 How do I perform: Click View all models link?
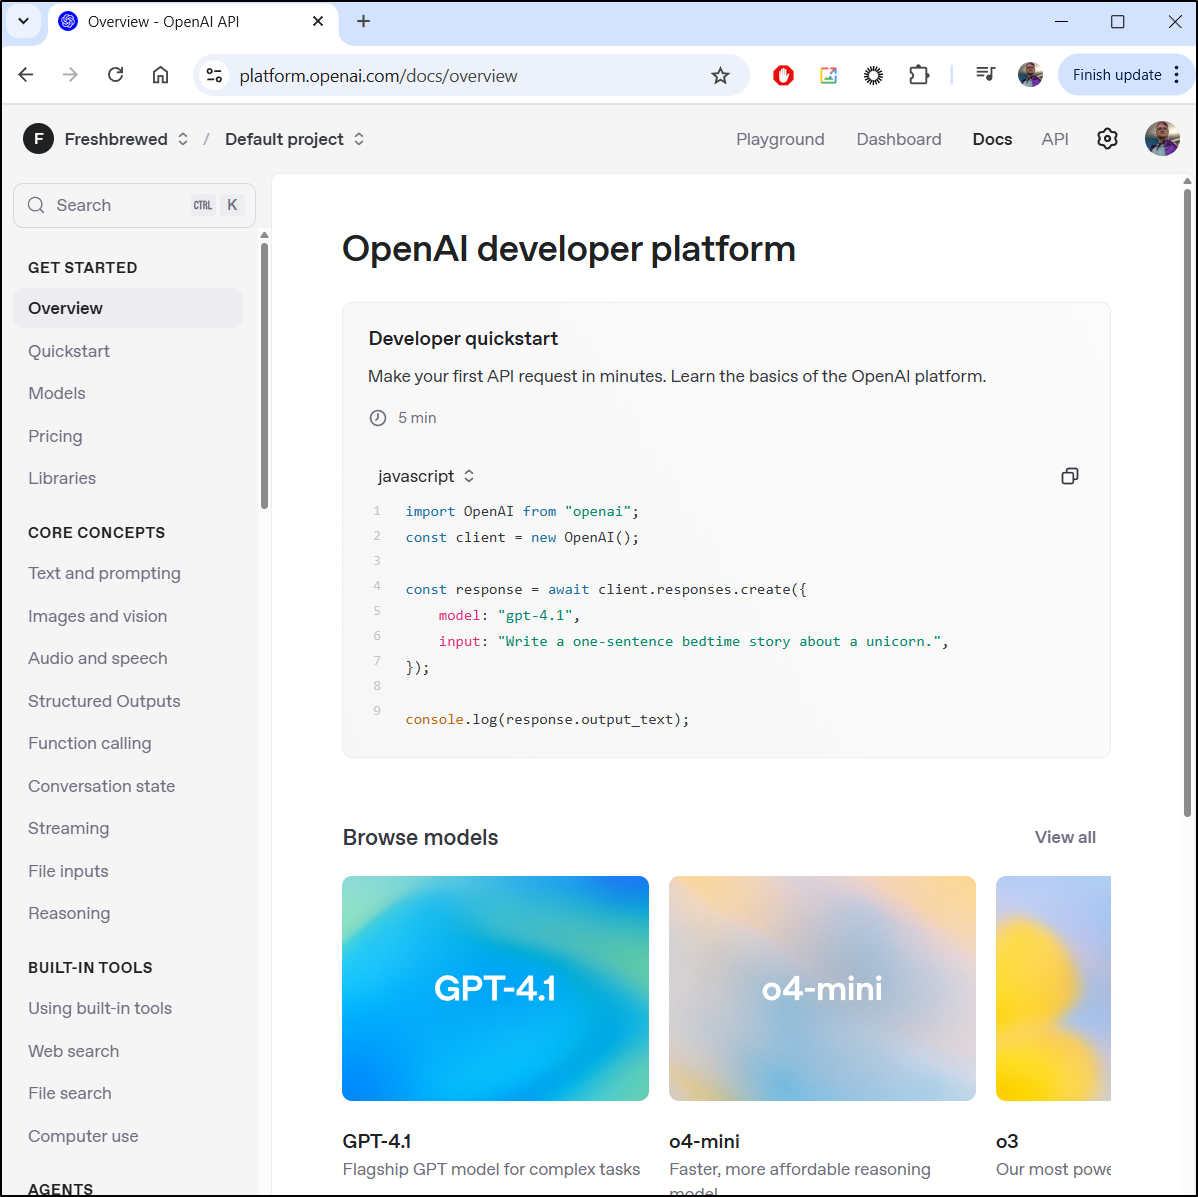click(x=1064, y=837)
